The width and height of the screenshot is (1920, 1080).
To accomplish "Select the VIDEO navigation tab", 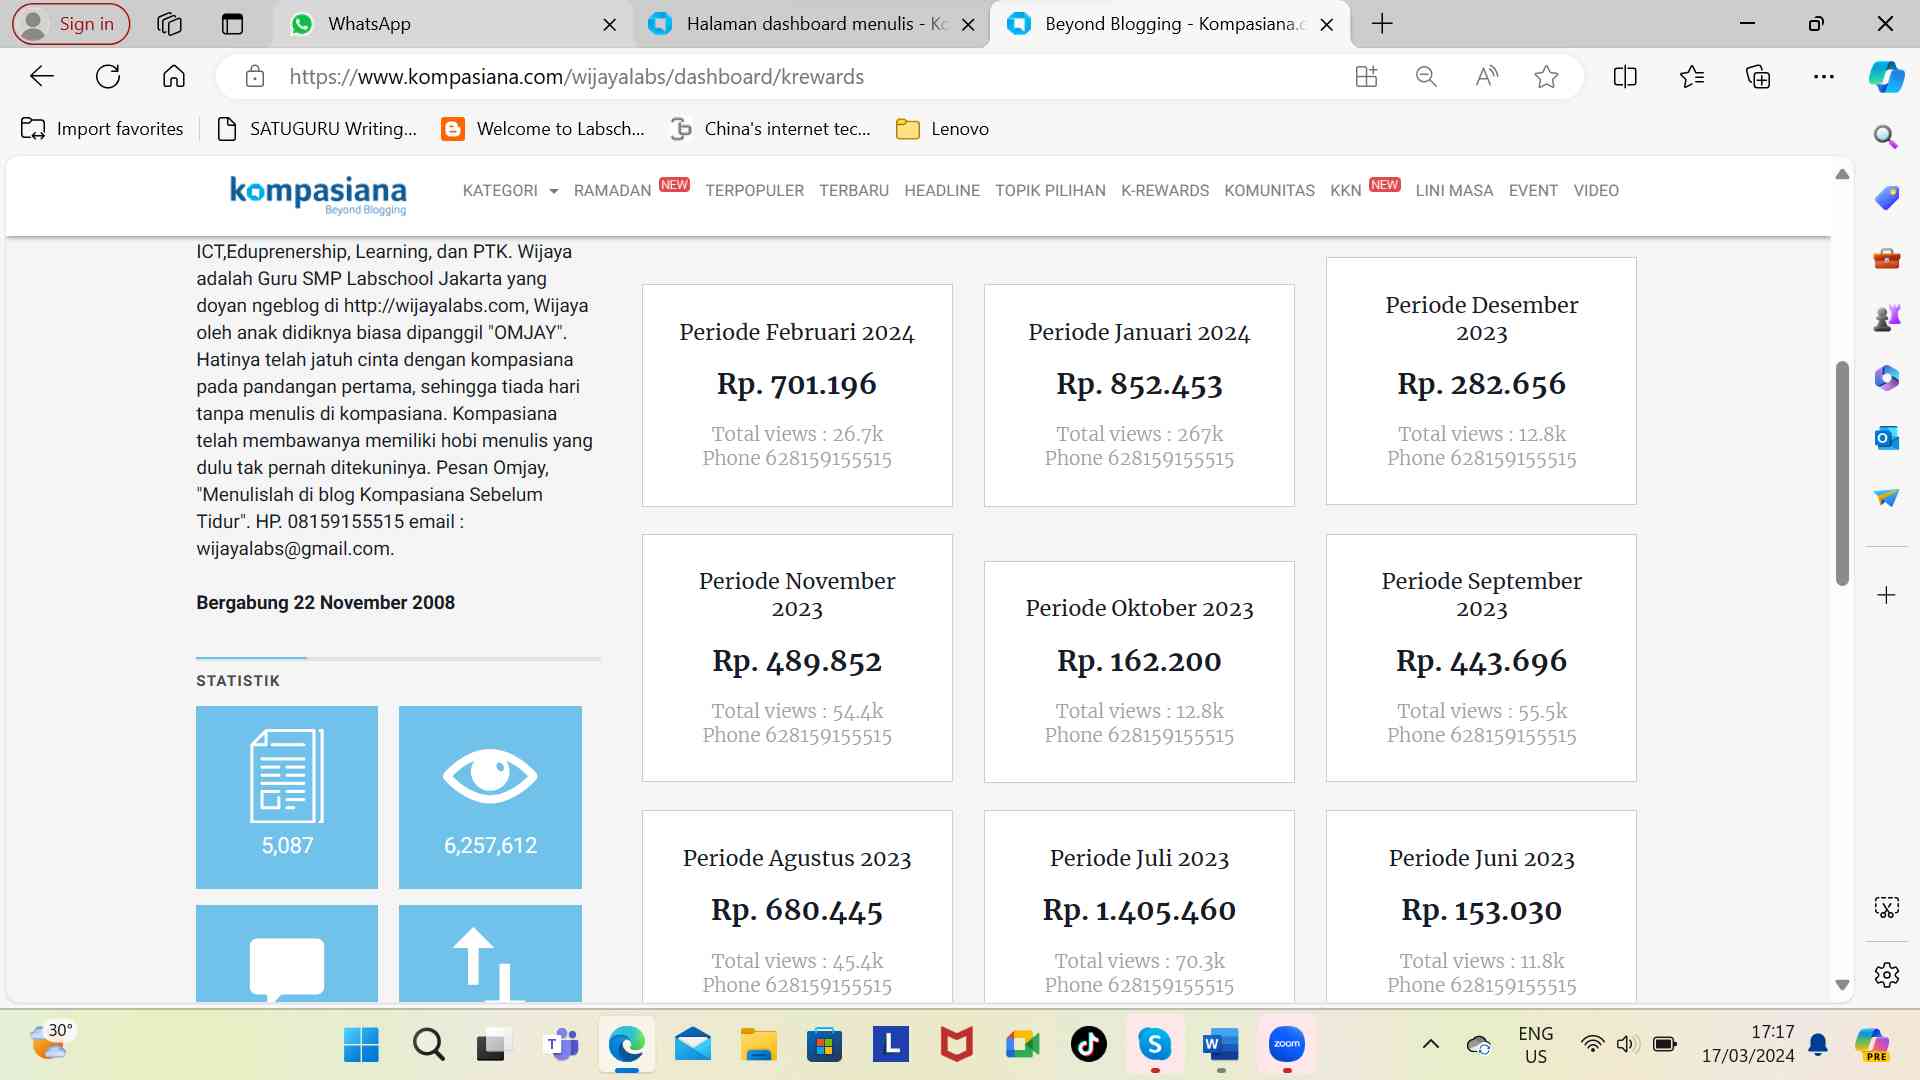I will (1596, 190).
